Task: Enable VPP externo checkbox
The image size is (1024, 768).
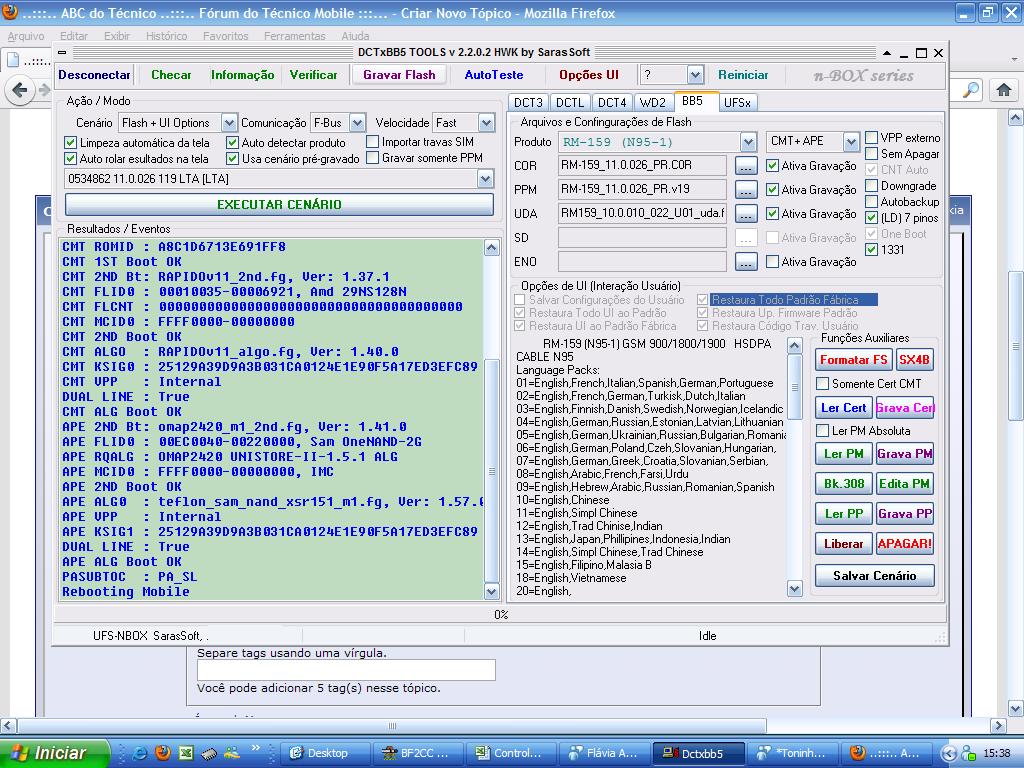Action: (871, 138)
